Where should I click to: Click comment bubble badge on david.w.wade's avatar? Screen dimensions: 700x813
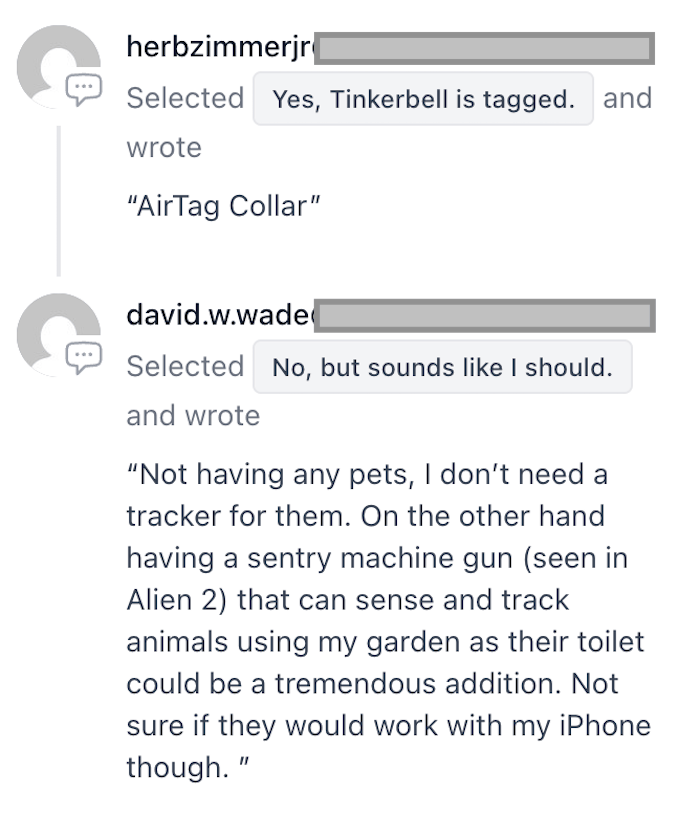click(84, 357)
